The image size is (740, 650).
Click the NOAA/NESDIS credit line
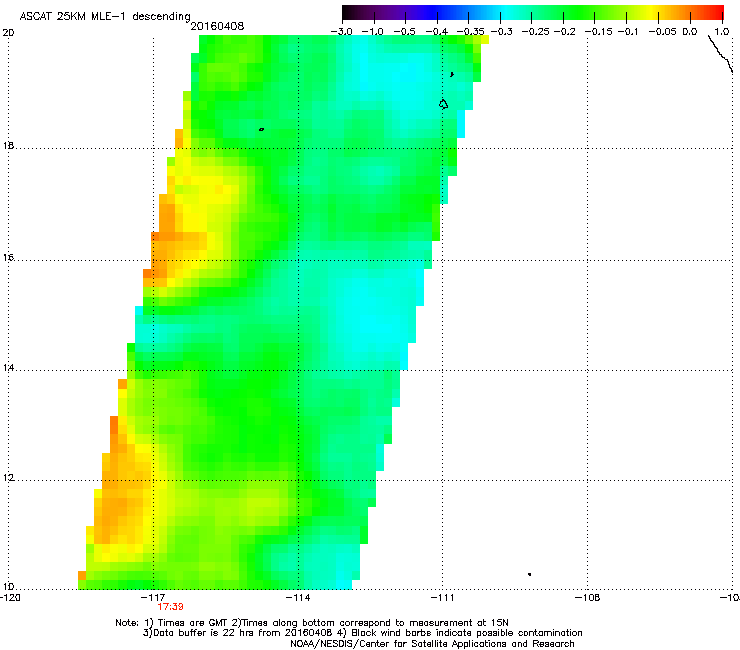(x=432, y=644)
